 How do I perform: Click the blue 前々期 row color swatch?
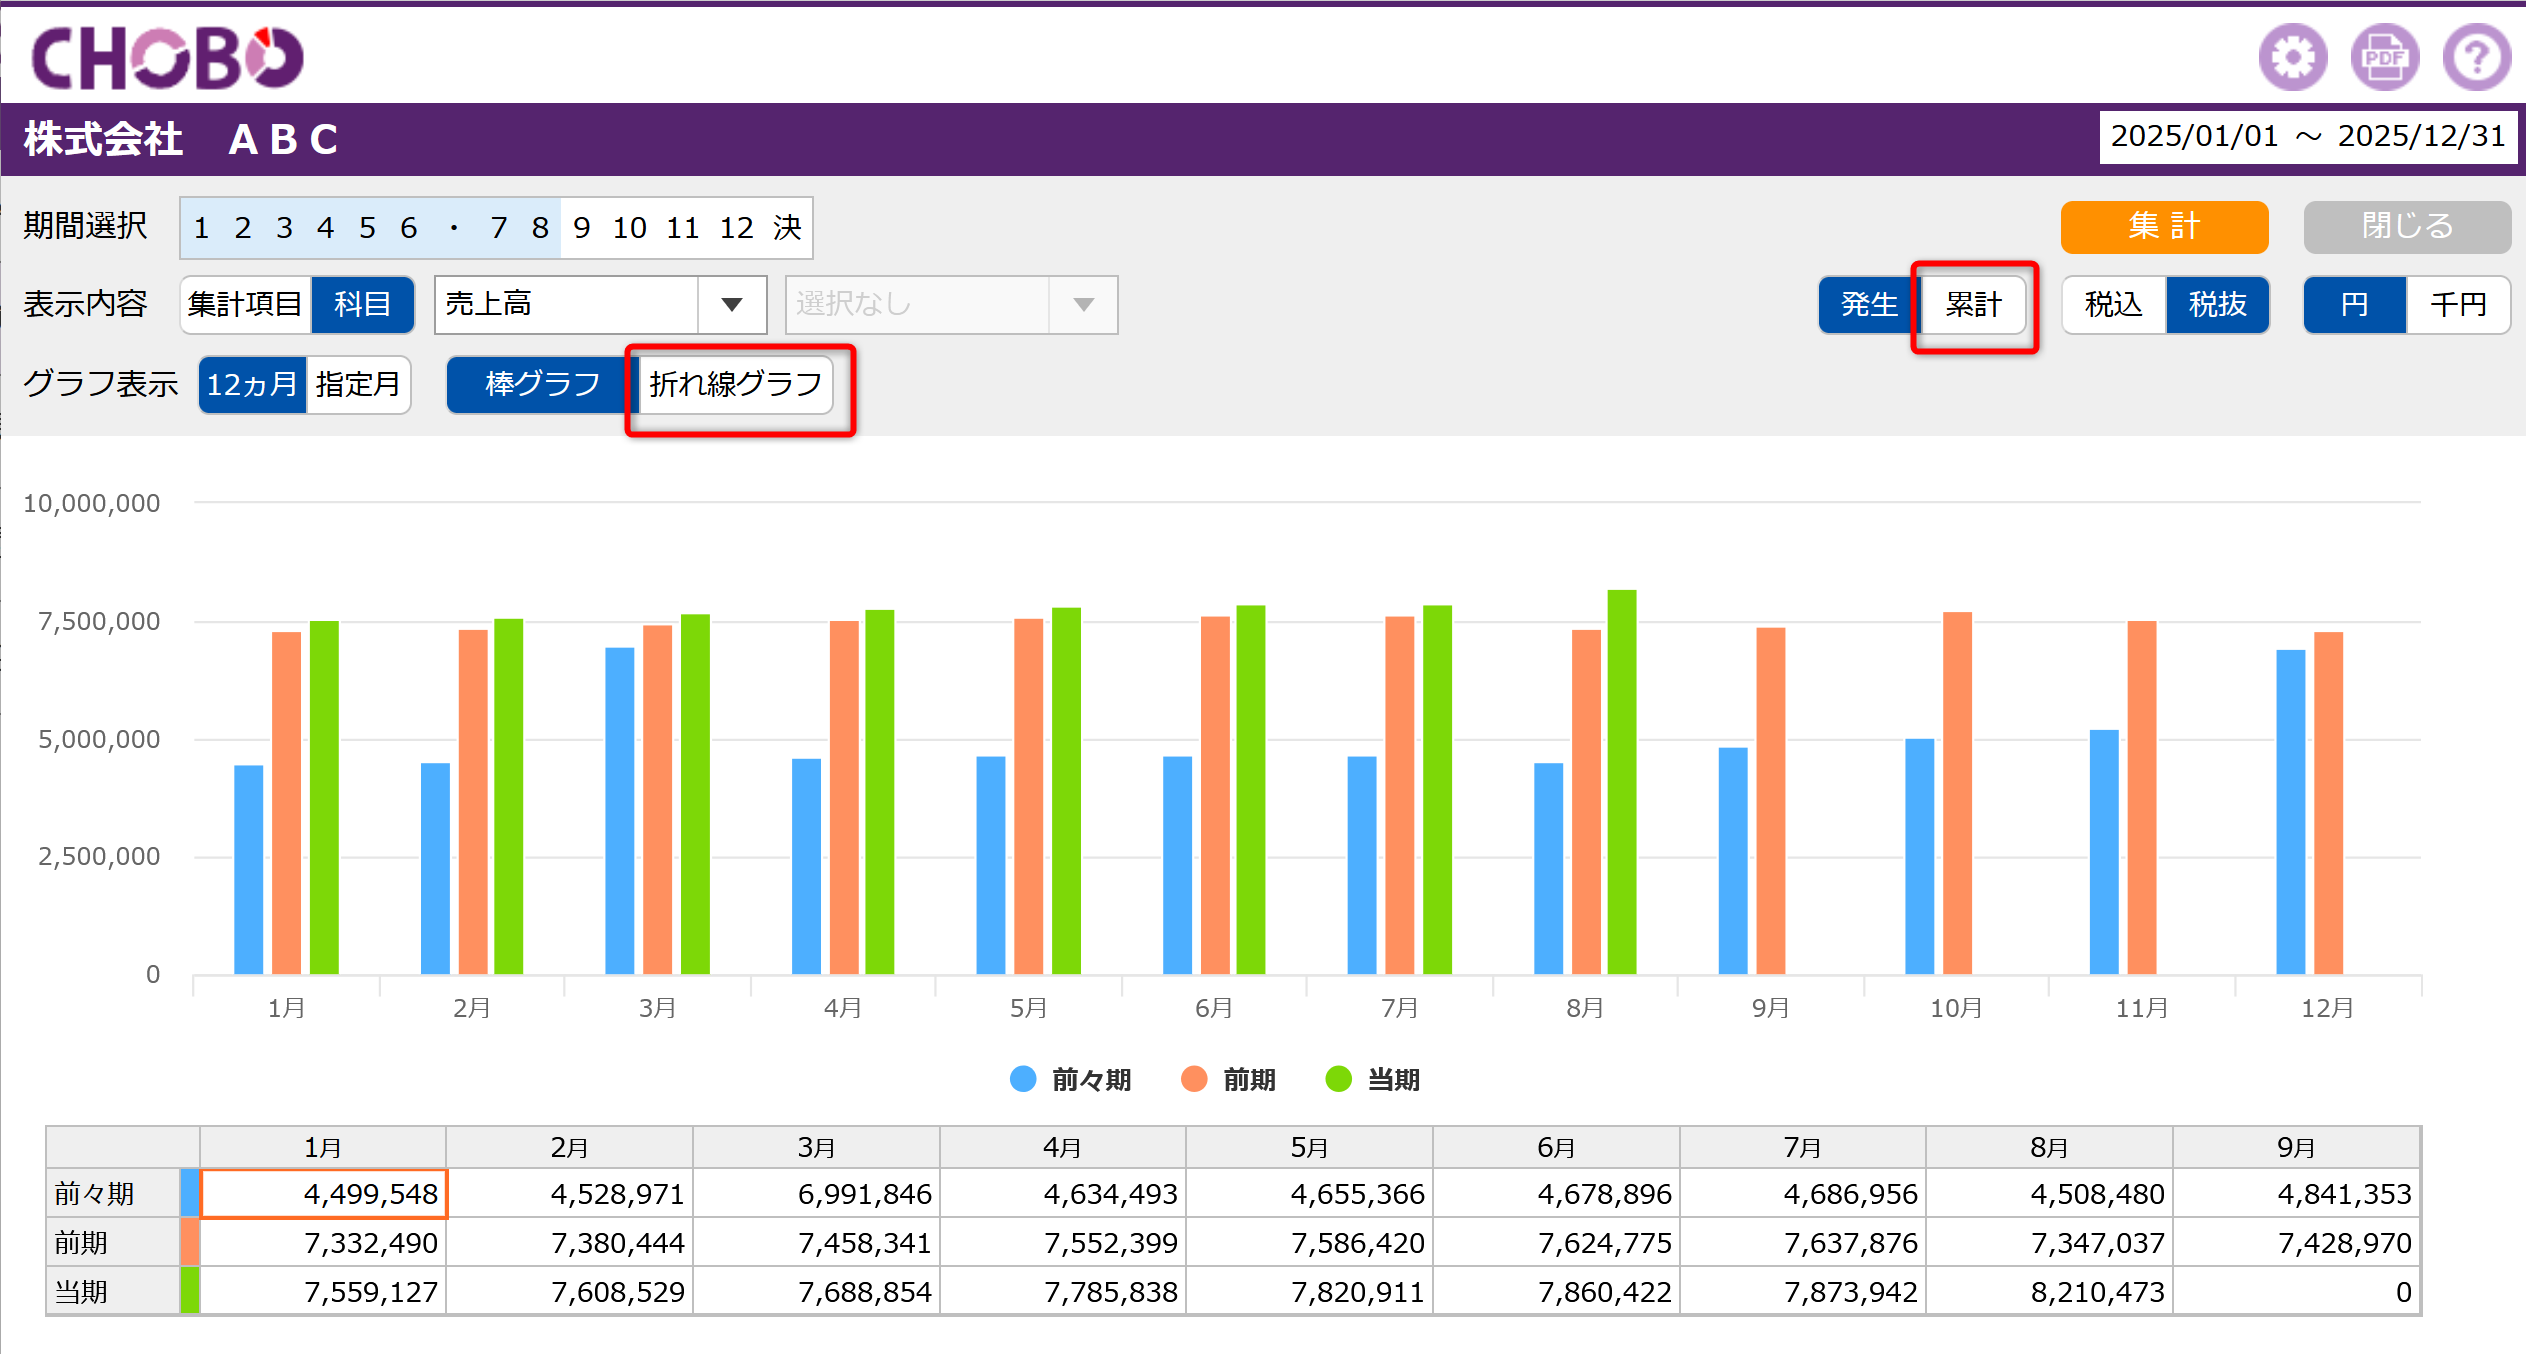coord(190,1193)
